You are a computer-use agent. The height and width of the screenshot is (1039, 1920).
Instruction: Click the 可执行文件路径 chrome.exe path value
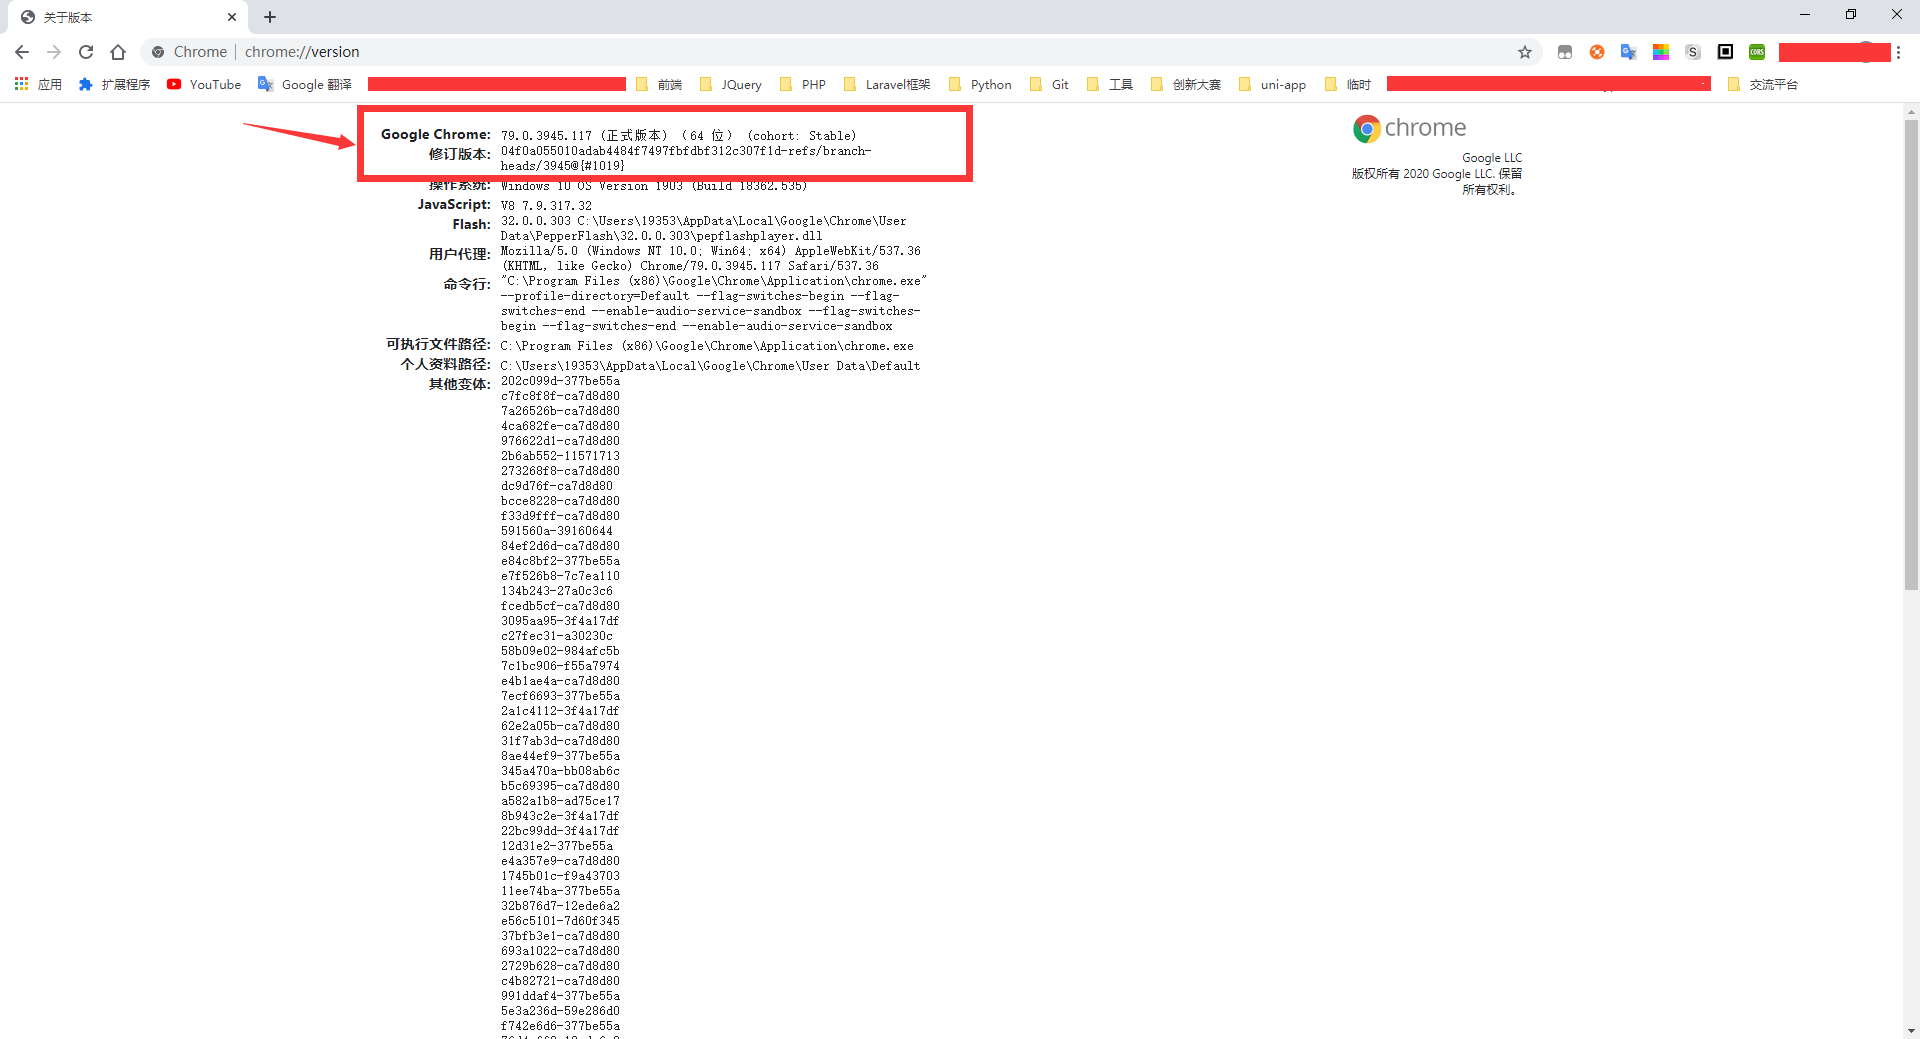tap(707, 346)
